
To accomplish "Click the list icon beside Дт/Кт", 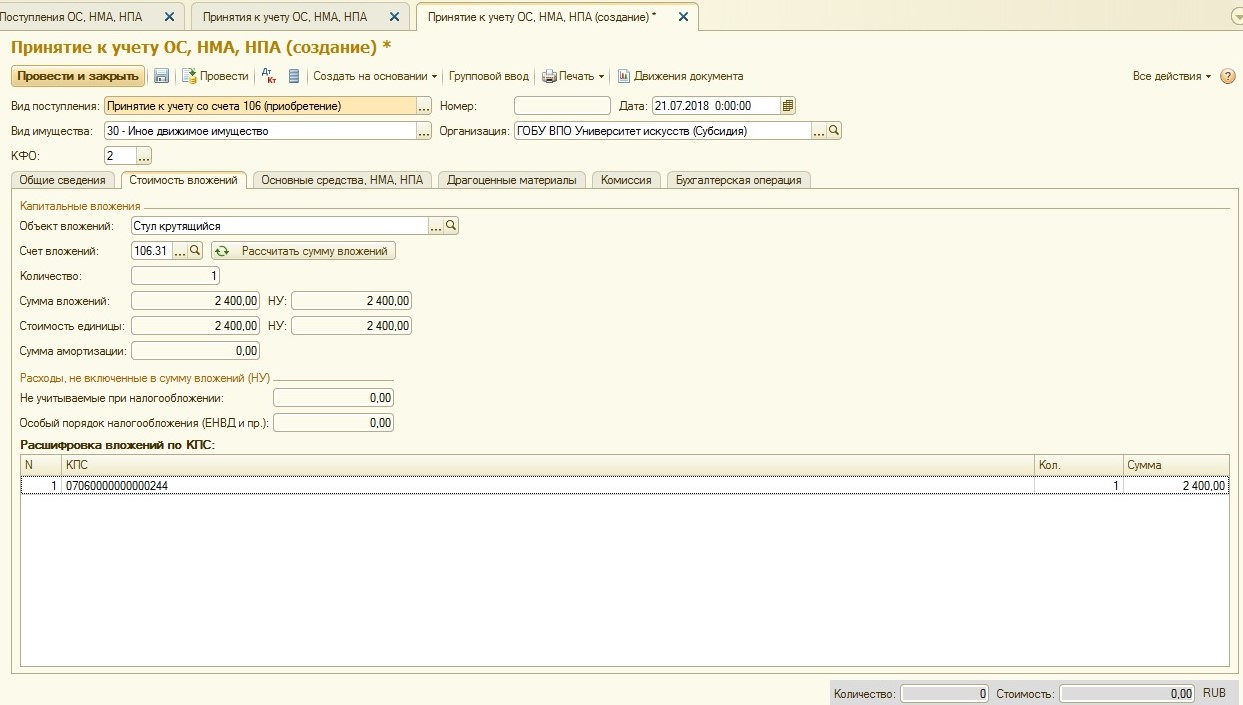I will (x=294, y=76).
